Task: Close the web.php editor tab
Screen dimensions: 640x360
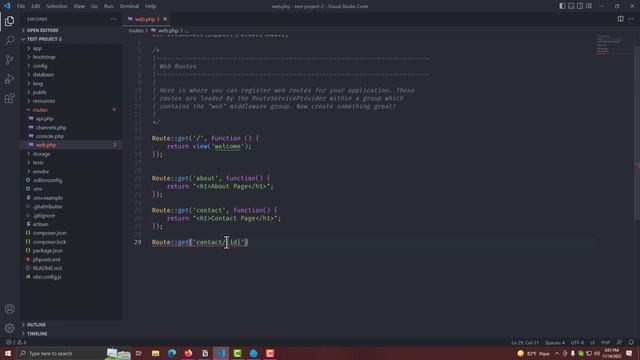Action: tap(165, 19)
